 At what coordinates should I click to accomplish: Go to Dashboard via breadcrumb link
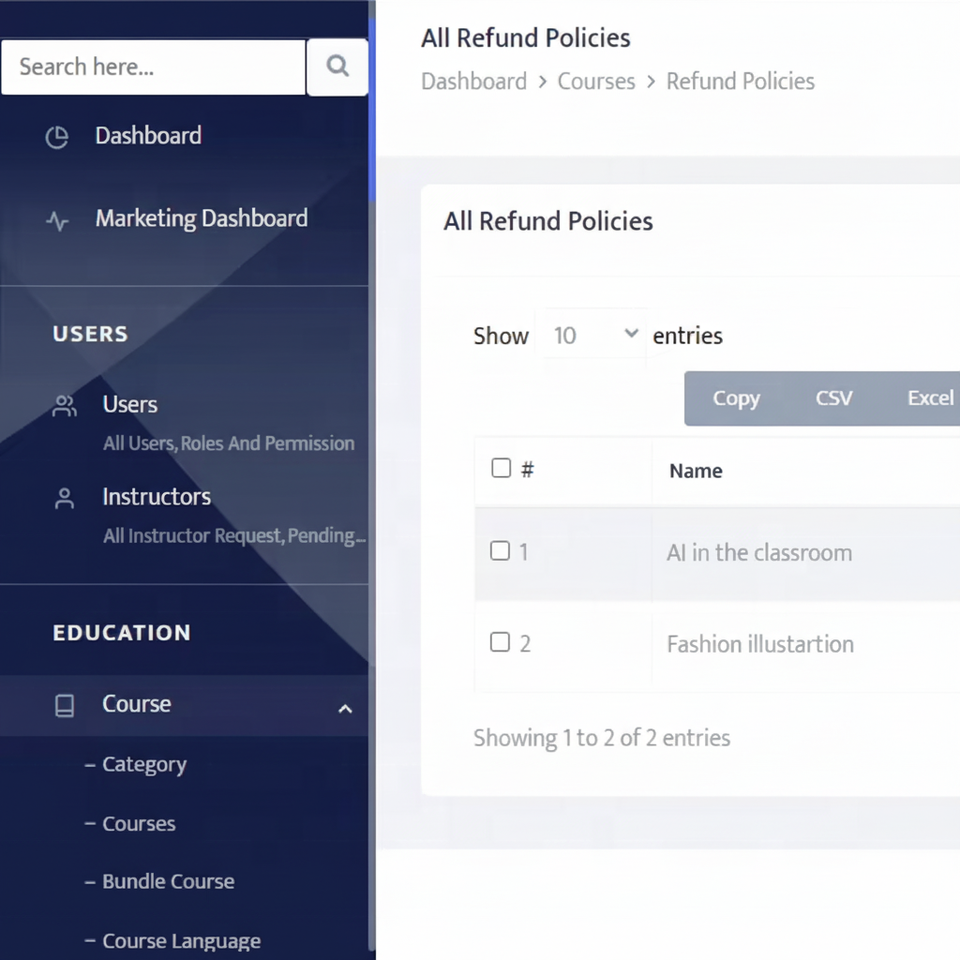(x=474, y=81)
